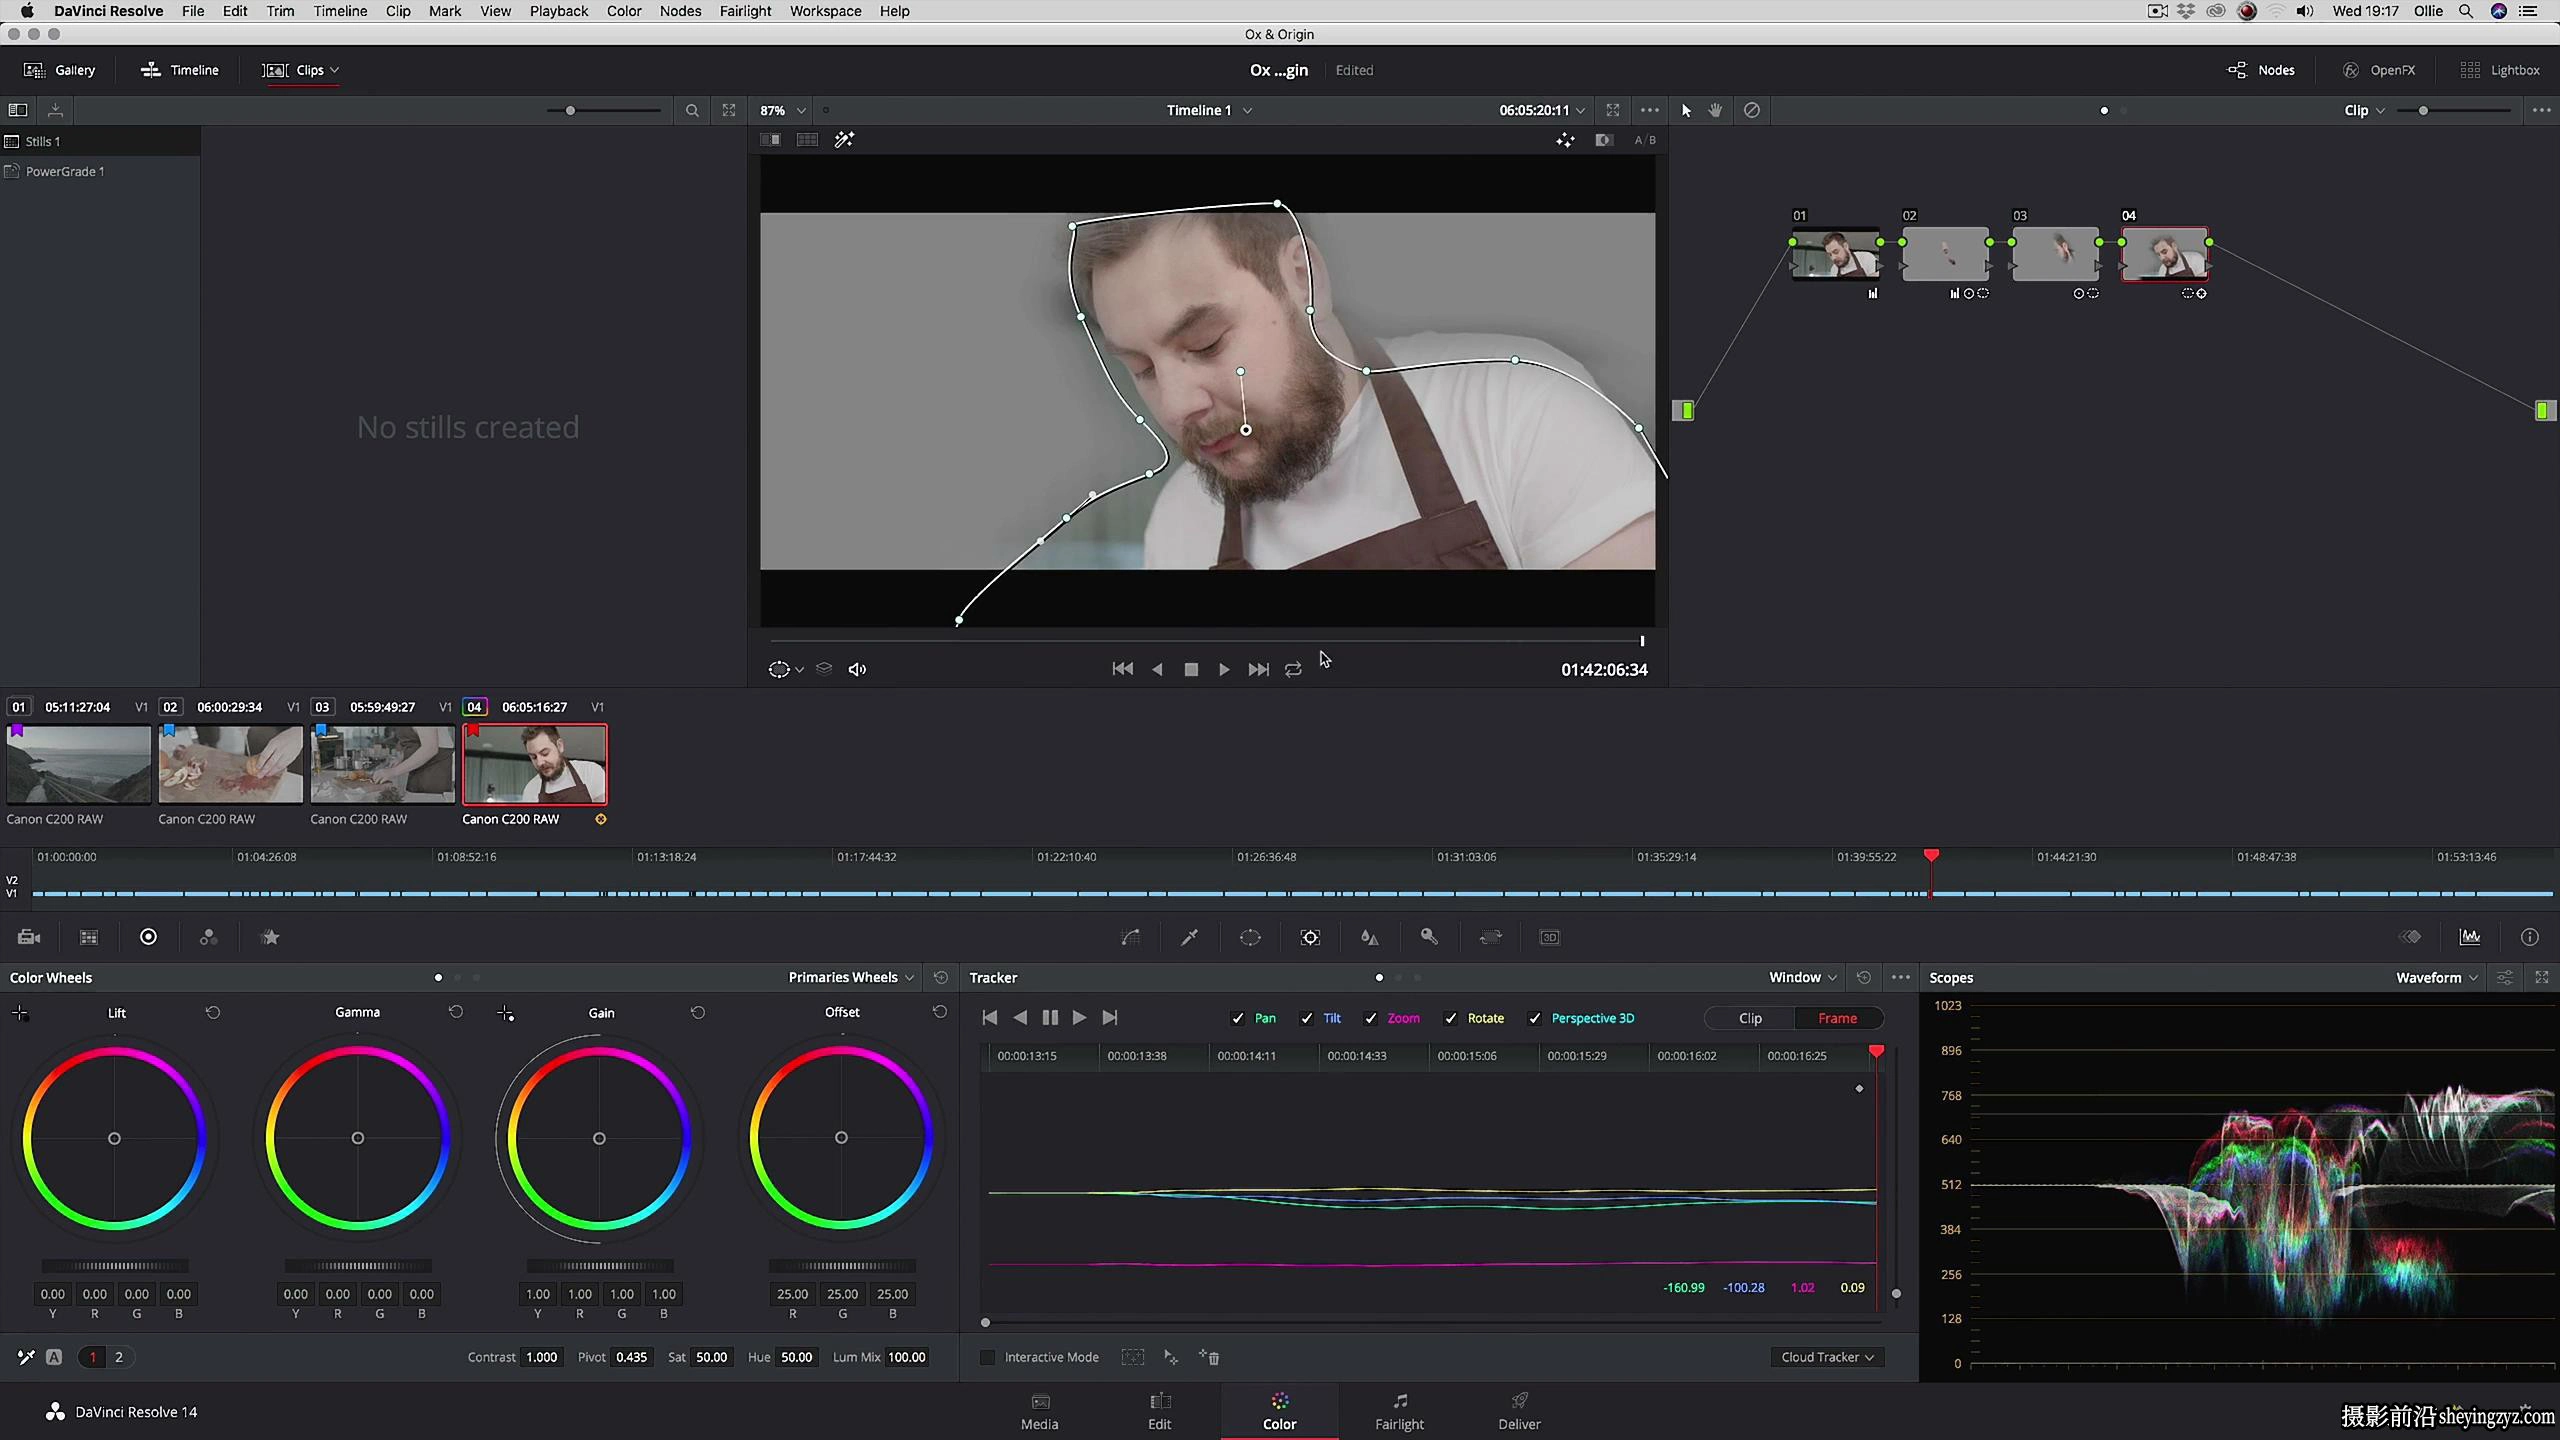This screenshot has height=1440, width=2560.
Task: Open the Cloud Tracker dropdown
Action: coord(1827,1357)
